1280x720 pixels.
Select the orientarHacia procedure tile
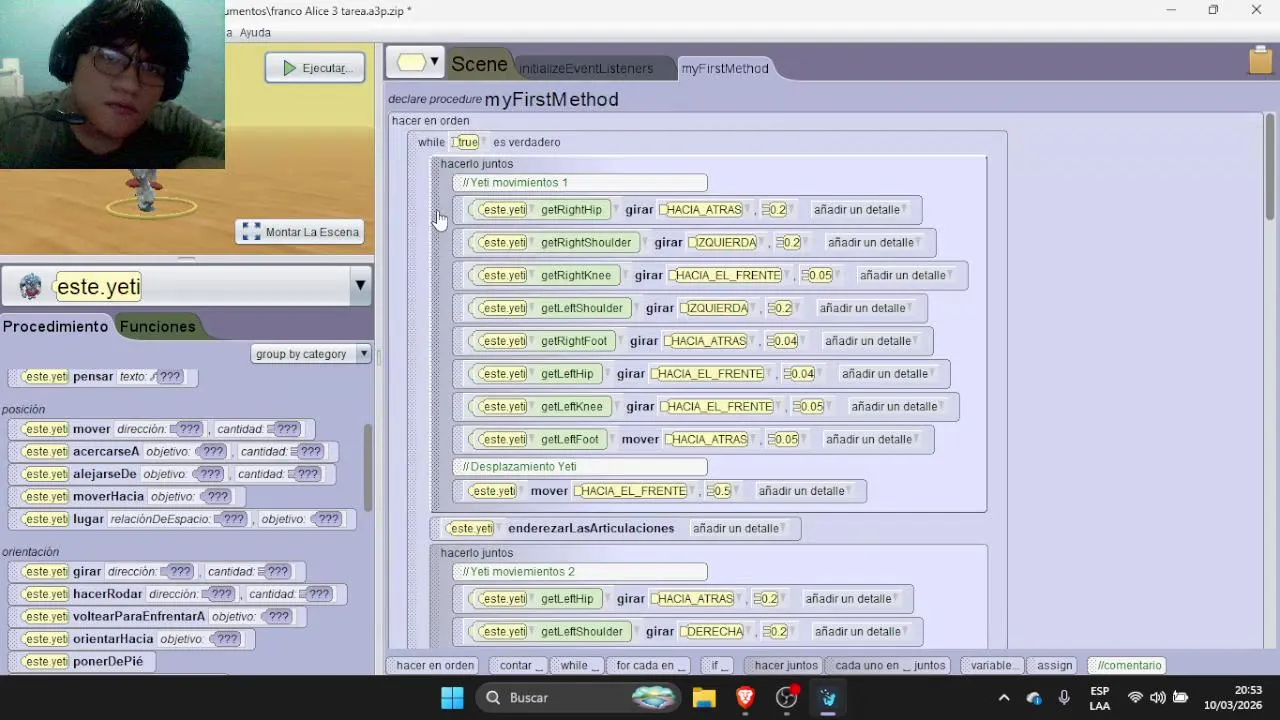coord(130,639)
